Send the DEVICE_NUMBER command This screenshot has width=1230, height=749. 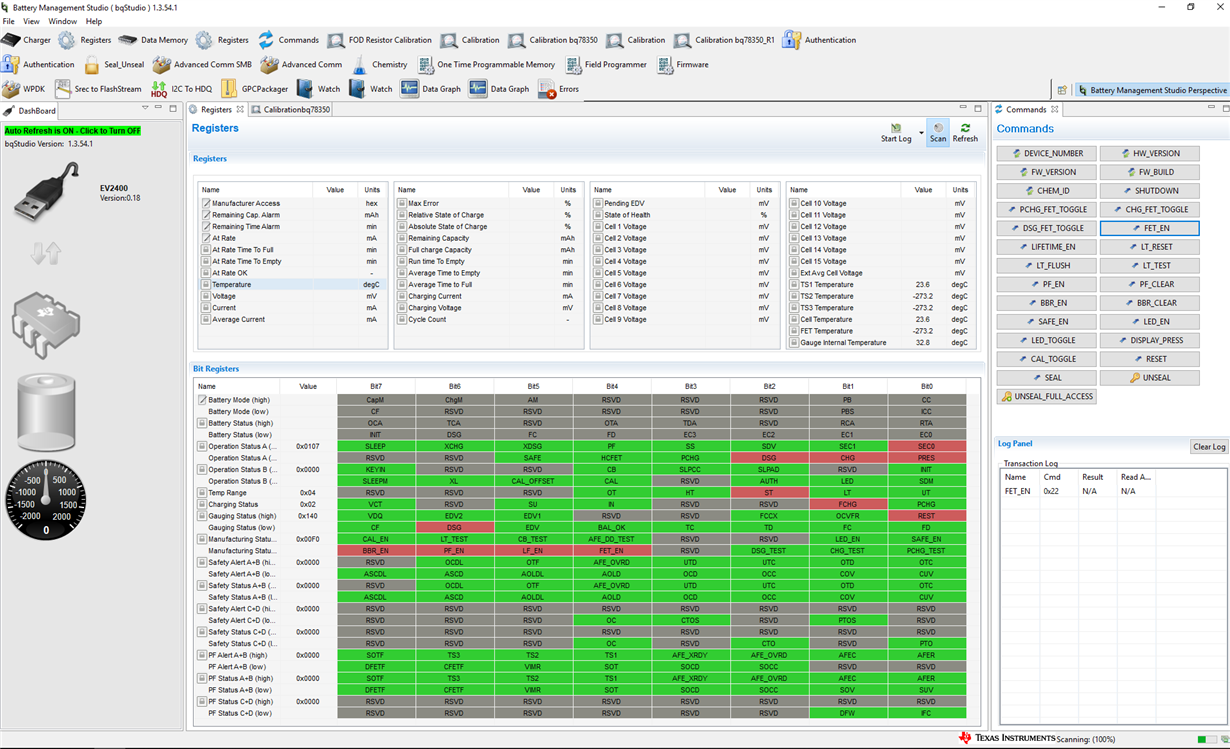[1045, 154]
